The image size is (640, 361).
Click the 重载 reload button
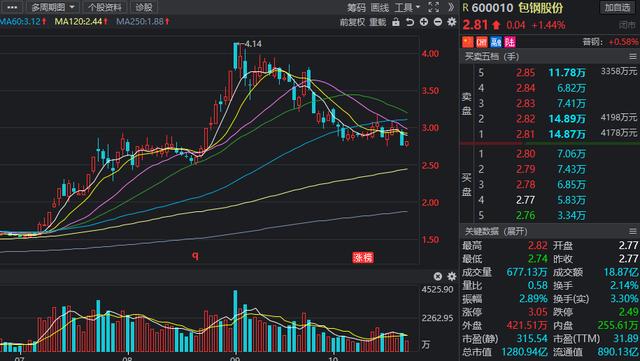(x=378, y=22)
